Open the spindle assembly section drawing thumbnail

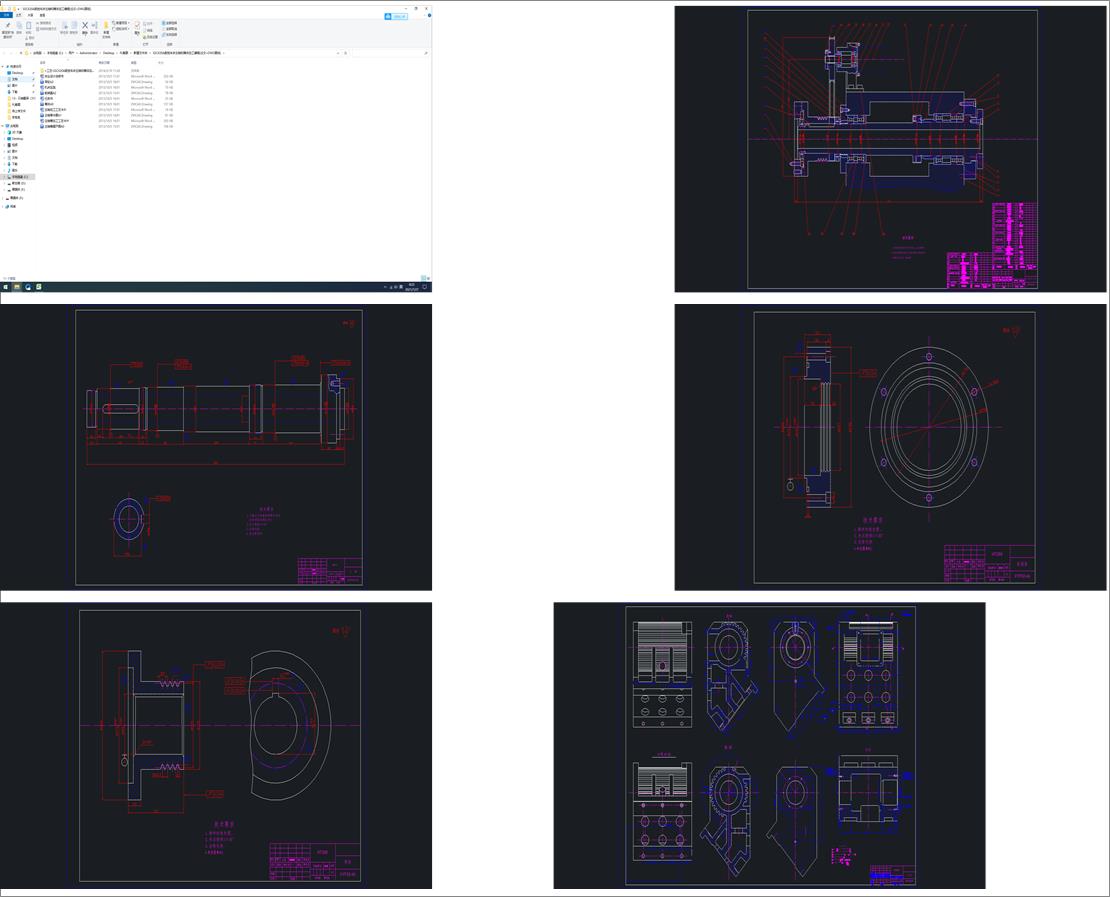click(x=890, y=149)
